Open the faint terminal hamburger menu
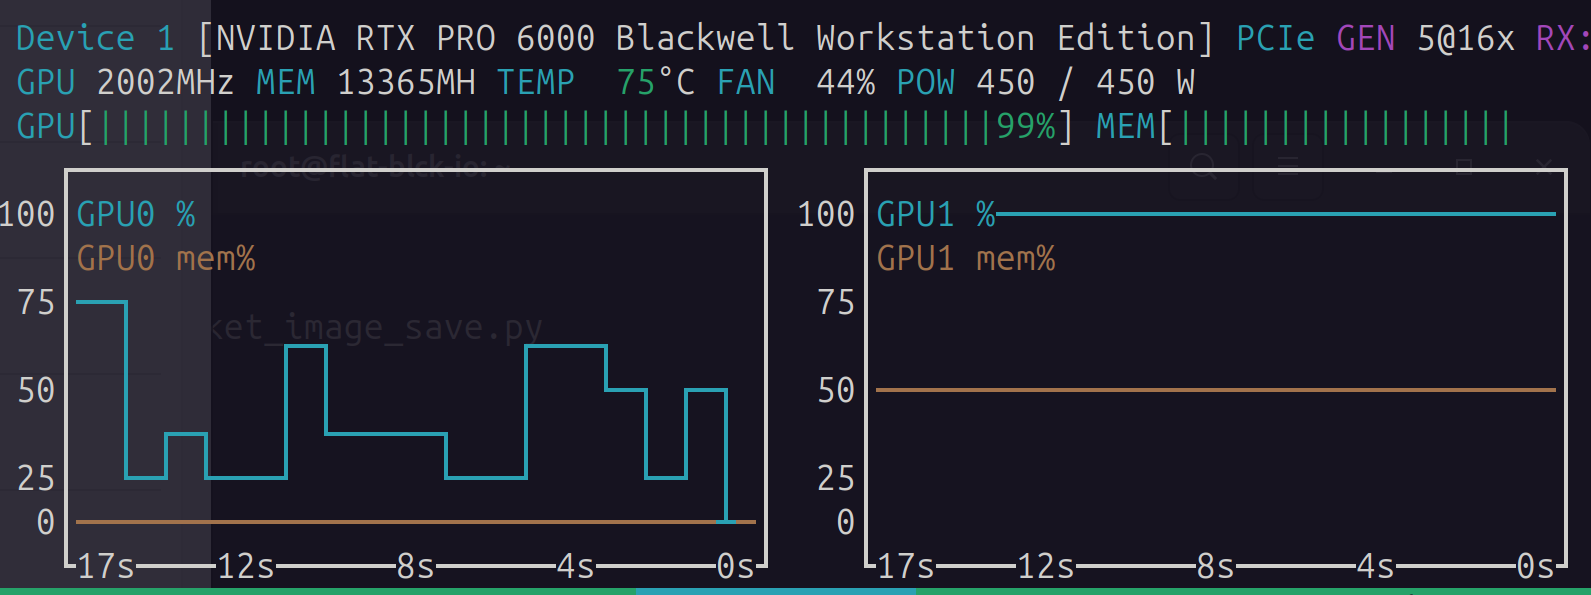Image resolution: width=1591 pixels, height=595 pixels. 1290,166
